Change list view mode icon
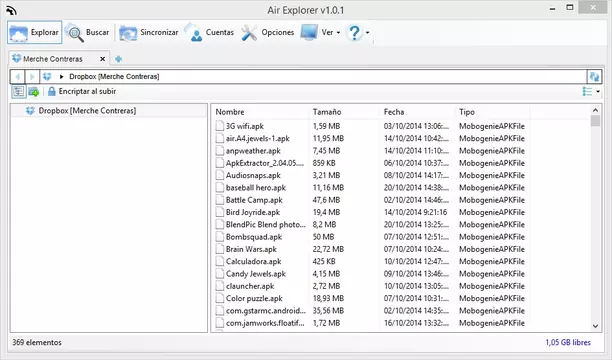This screenshot has width=612, height=360. (x=587, y=92)
